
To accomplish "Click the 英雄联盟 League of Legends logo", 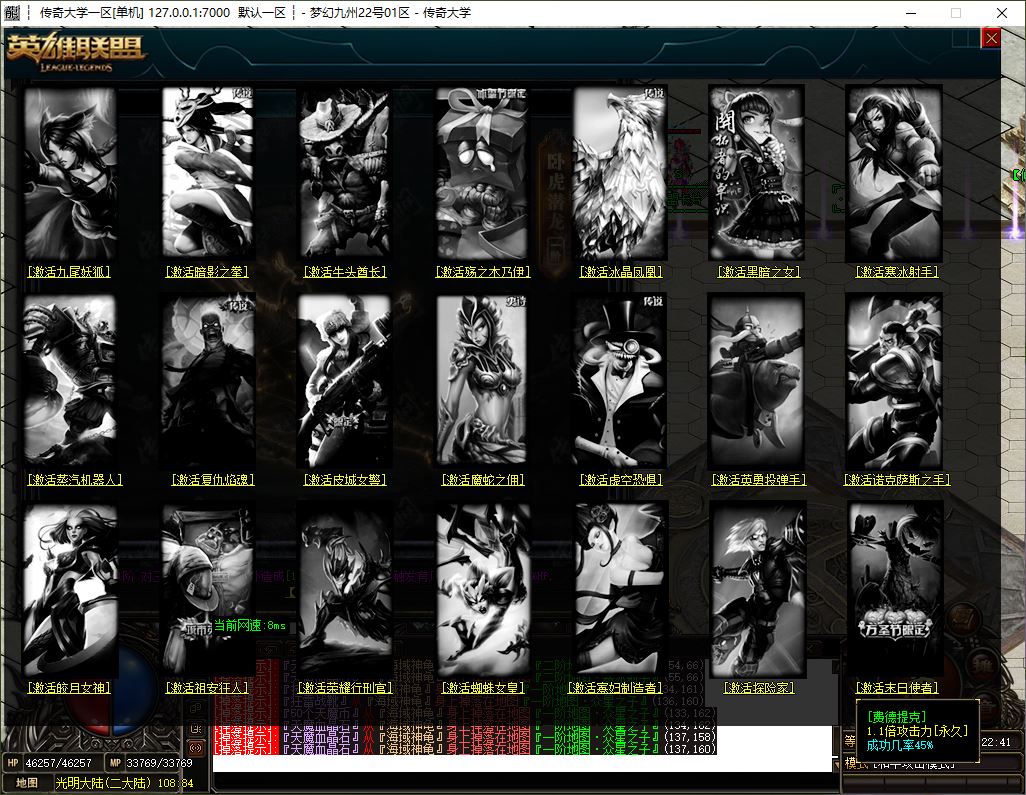I will pyautogui.click(x=75, y=52).
